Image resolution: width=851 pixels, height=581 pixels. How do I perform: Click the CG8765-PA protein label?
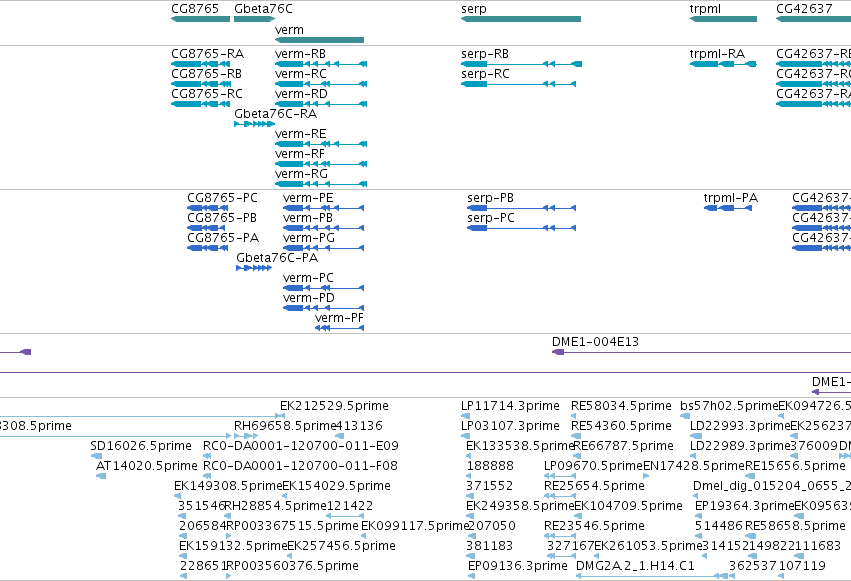(x=223, y=238)
